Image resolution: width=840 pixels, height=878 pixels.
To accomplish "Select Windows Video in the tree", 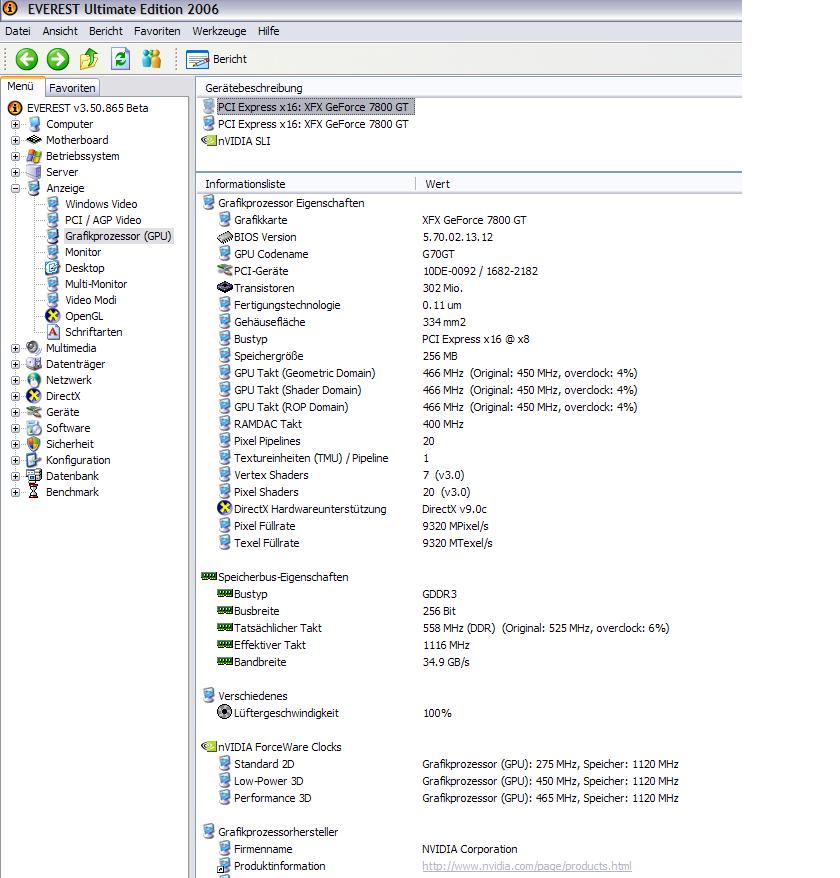I will click(x=101, y=204).
